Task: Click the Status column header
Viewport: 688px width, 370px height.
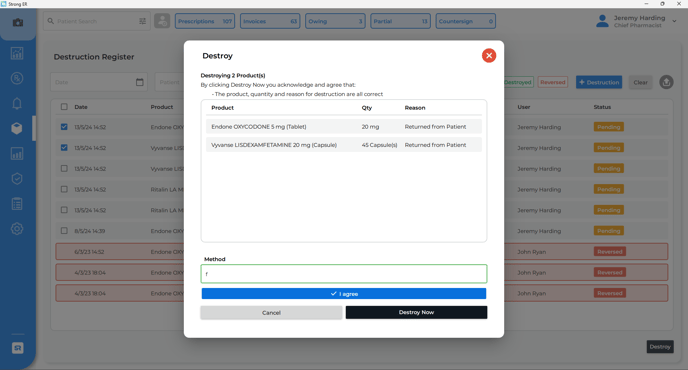Action: pos(602,107)
